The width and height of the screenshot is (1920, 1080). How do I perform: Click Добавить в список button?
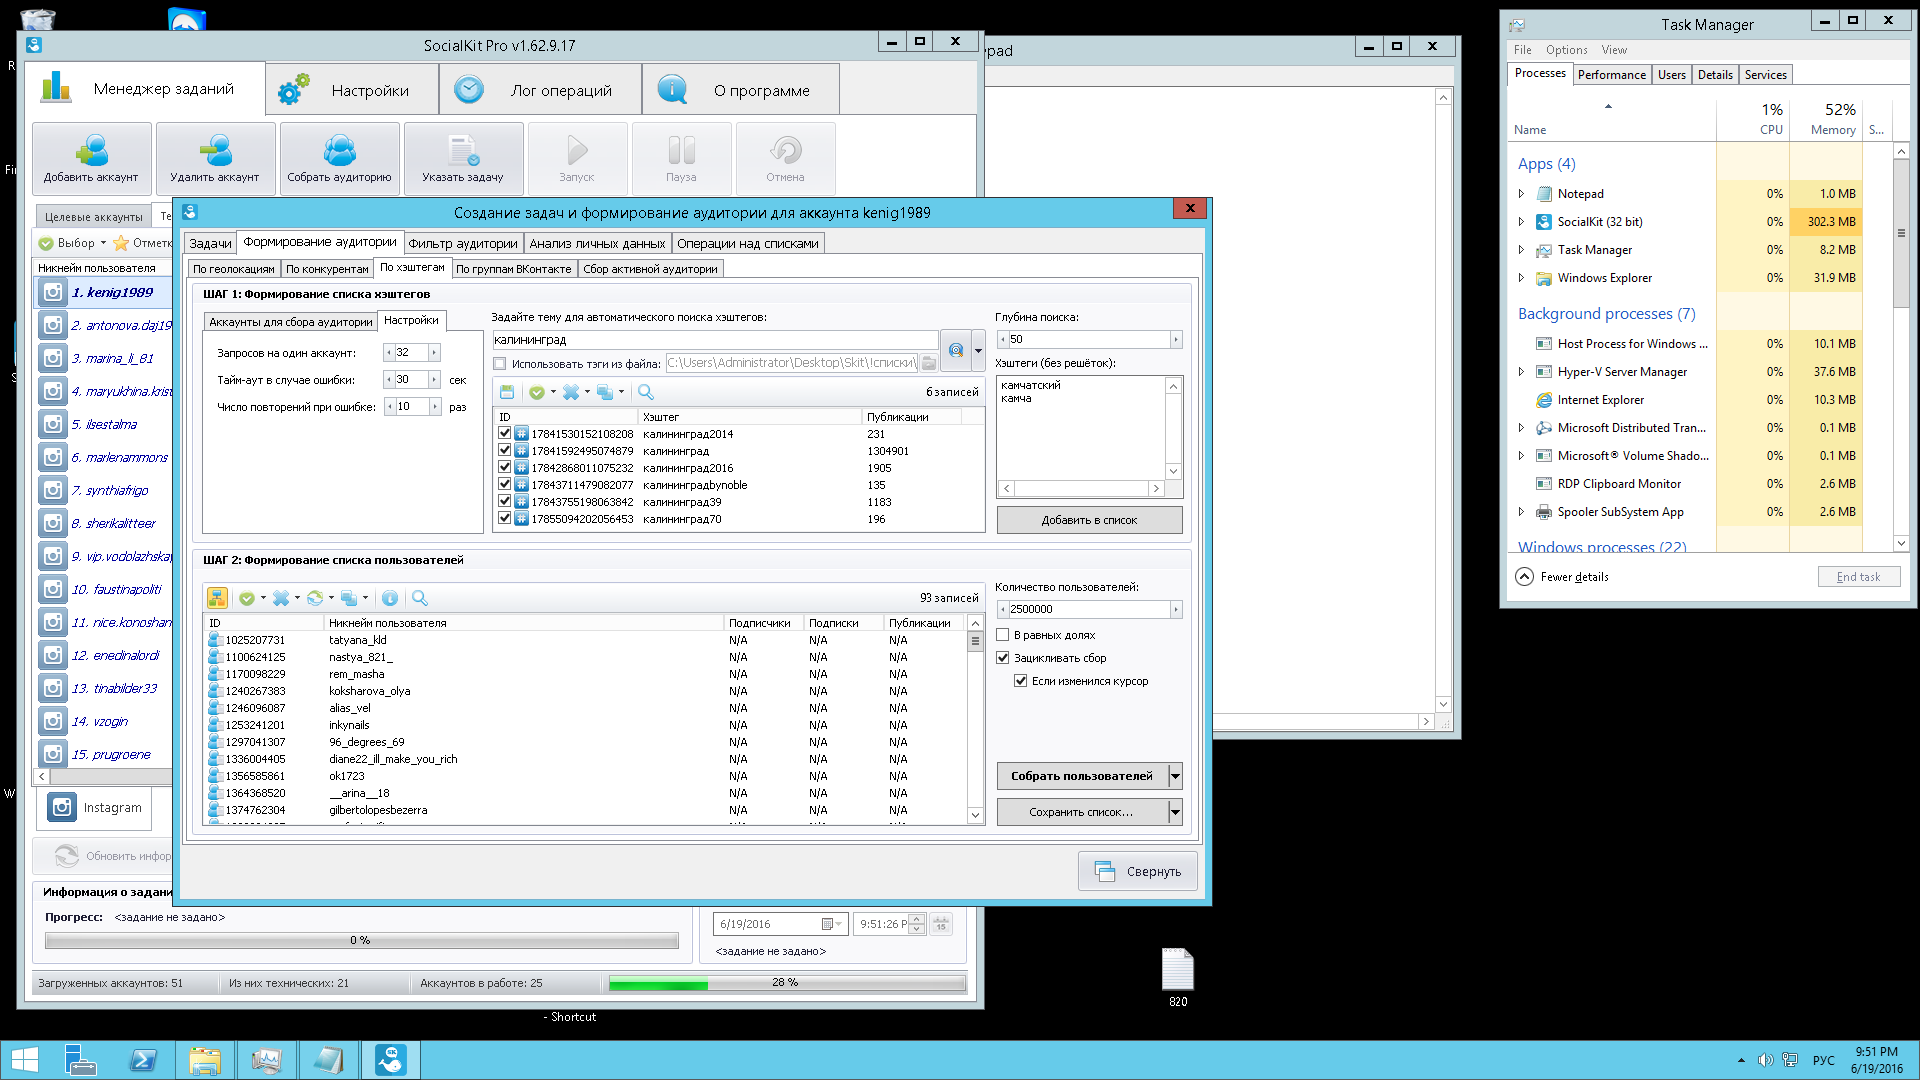point(1089,520)
